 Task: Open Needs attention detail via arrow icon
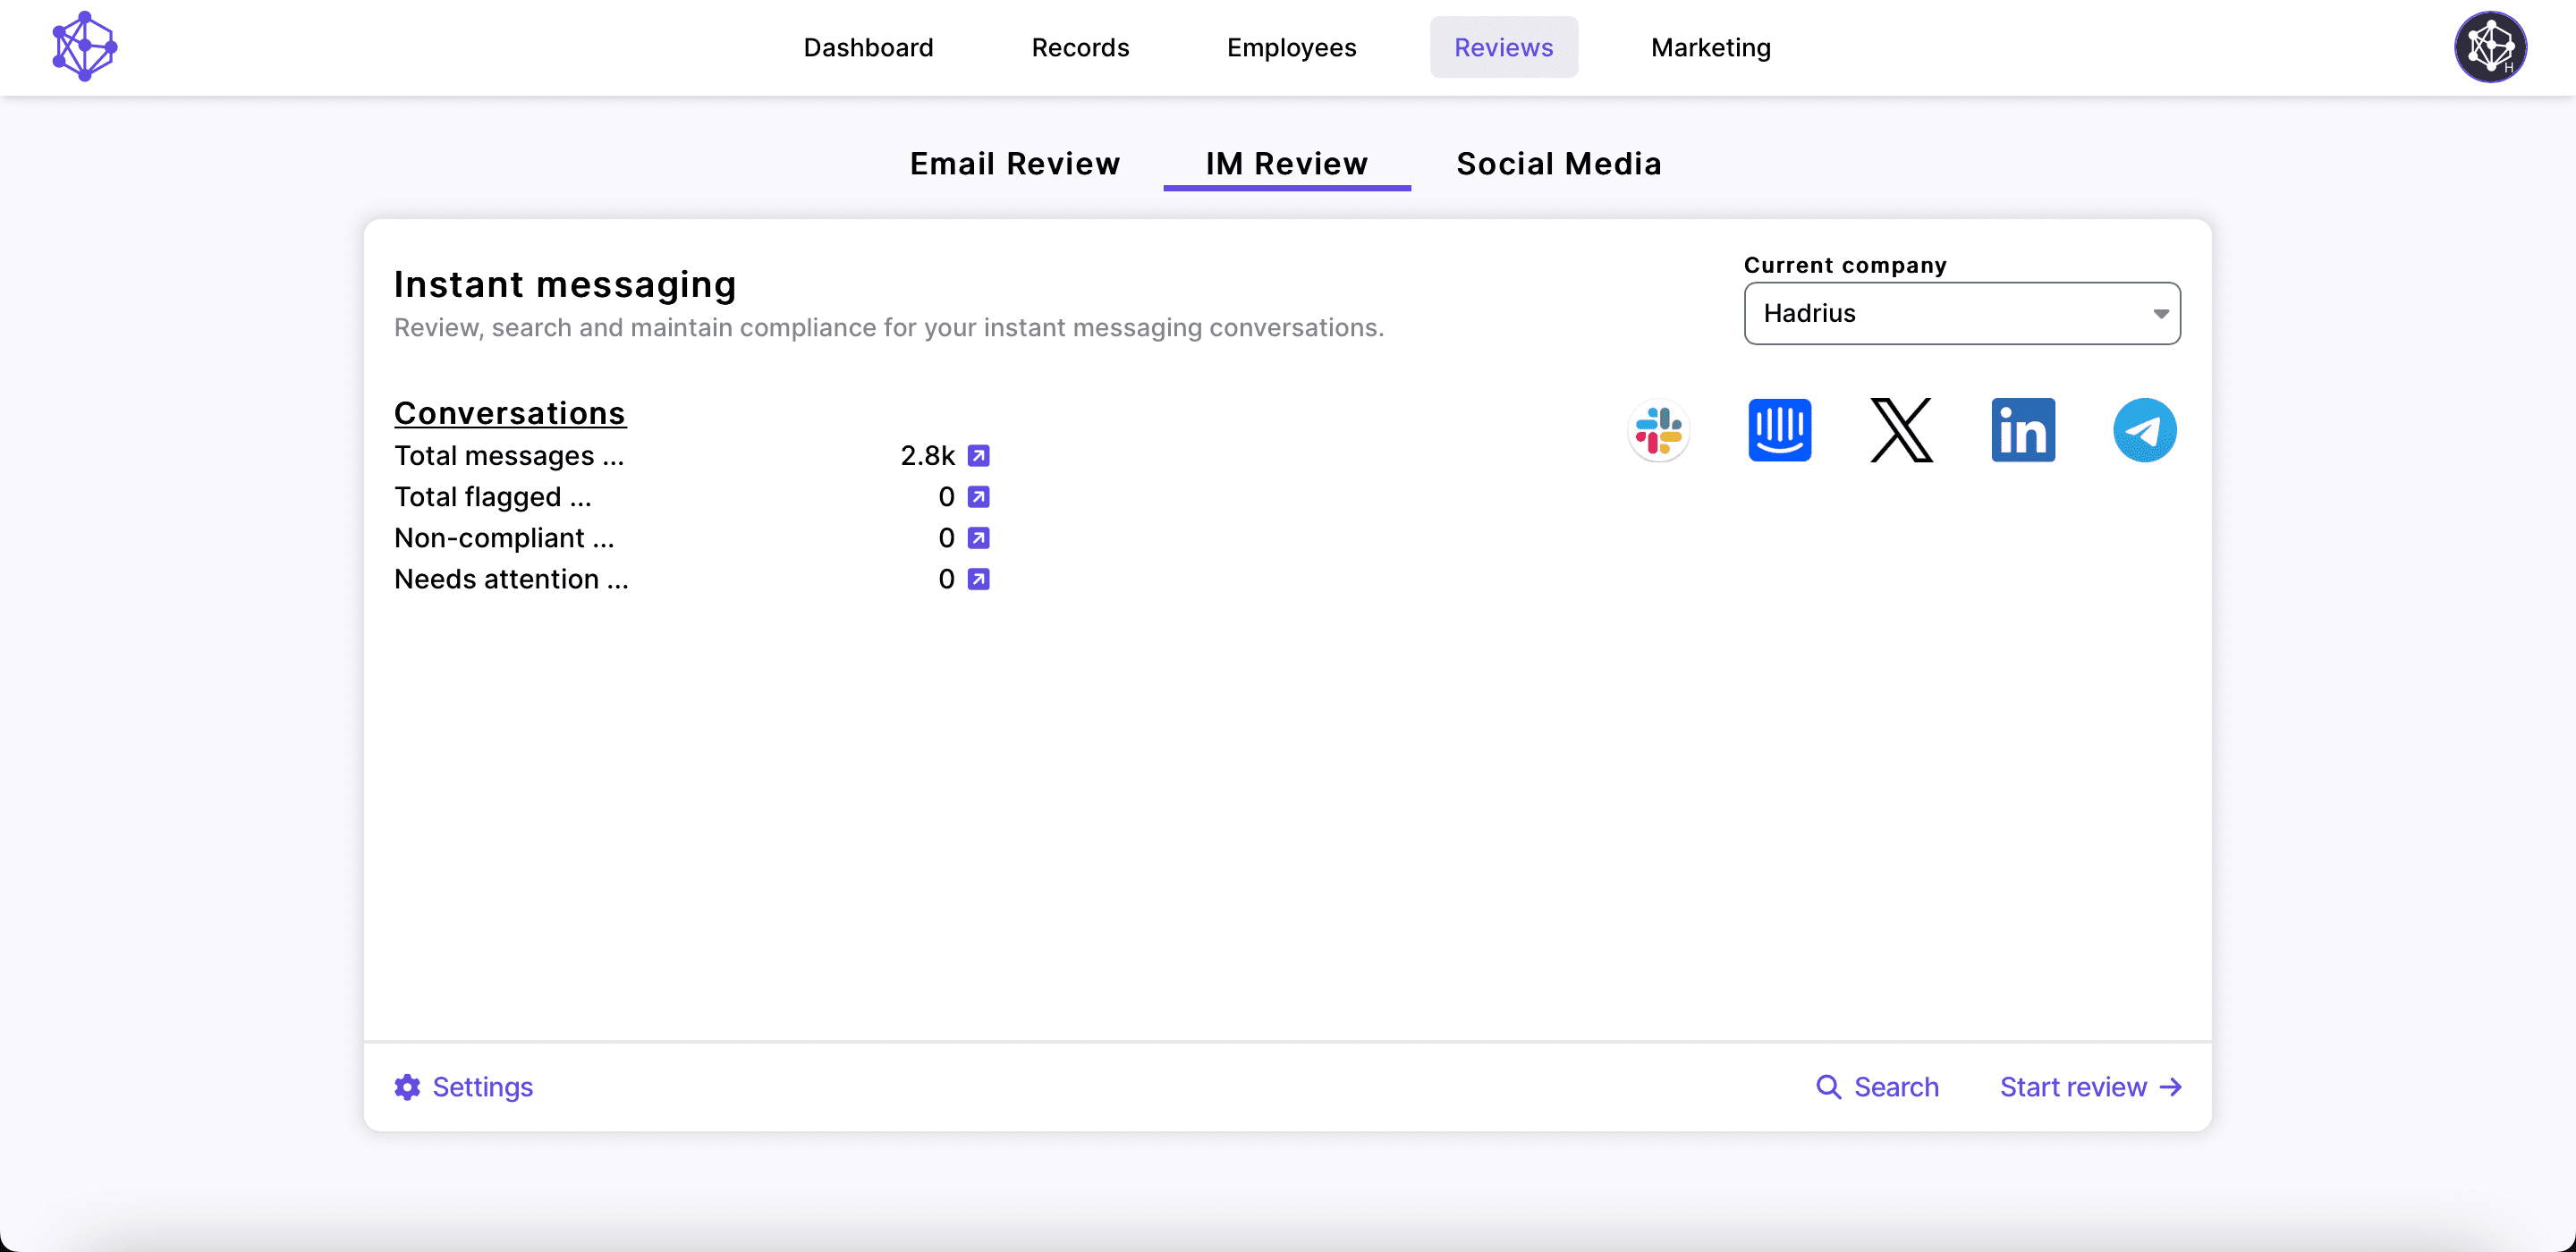point(980,579)
